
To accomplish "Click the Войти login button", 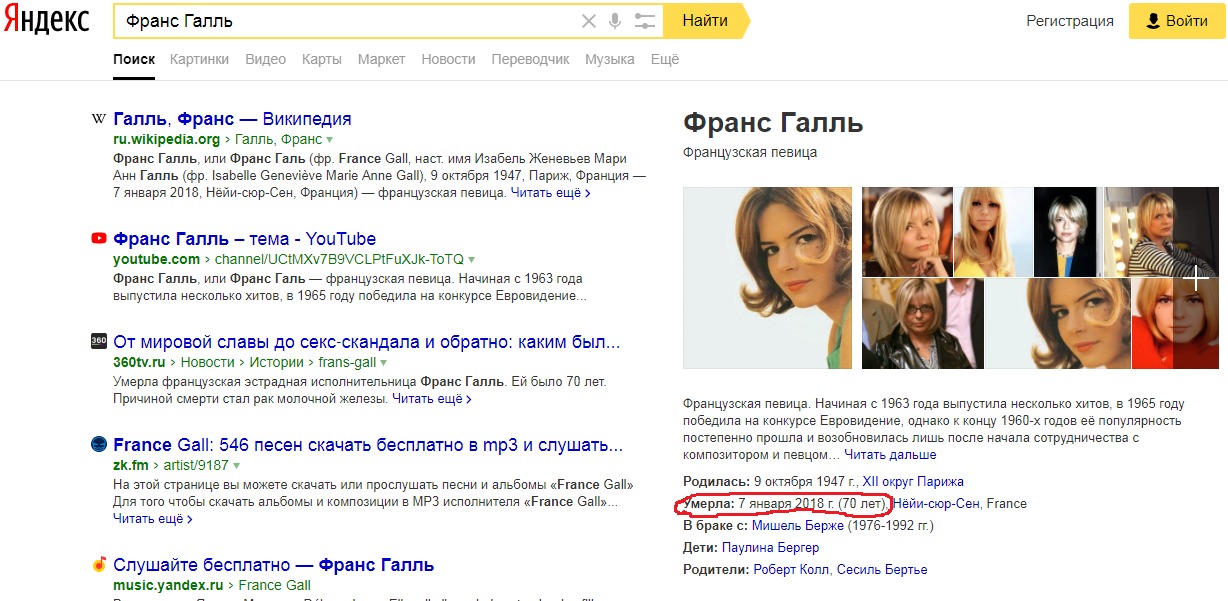I will [x=1176, y=21].
